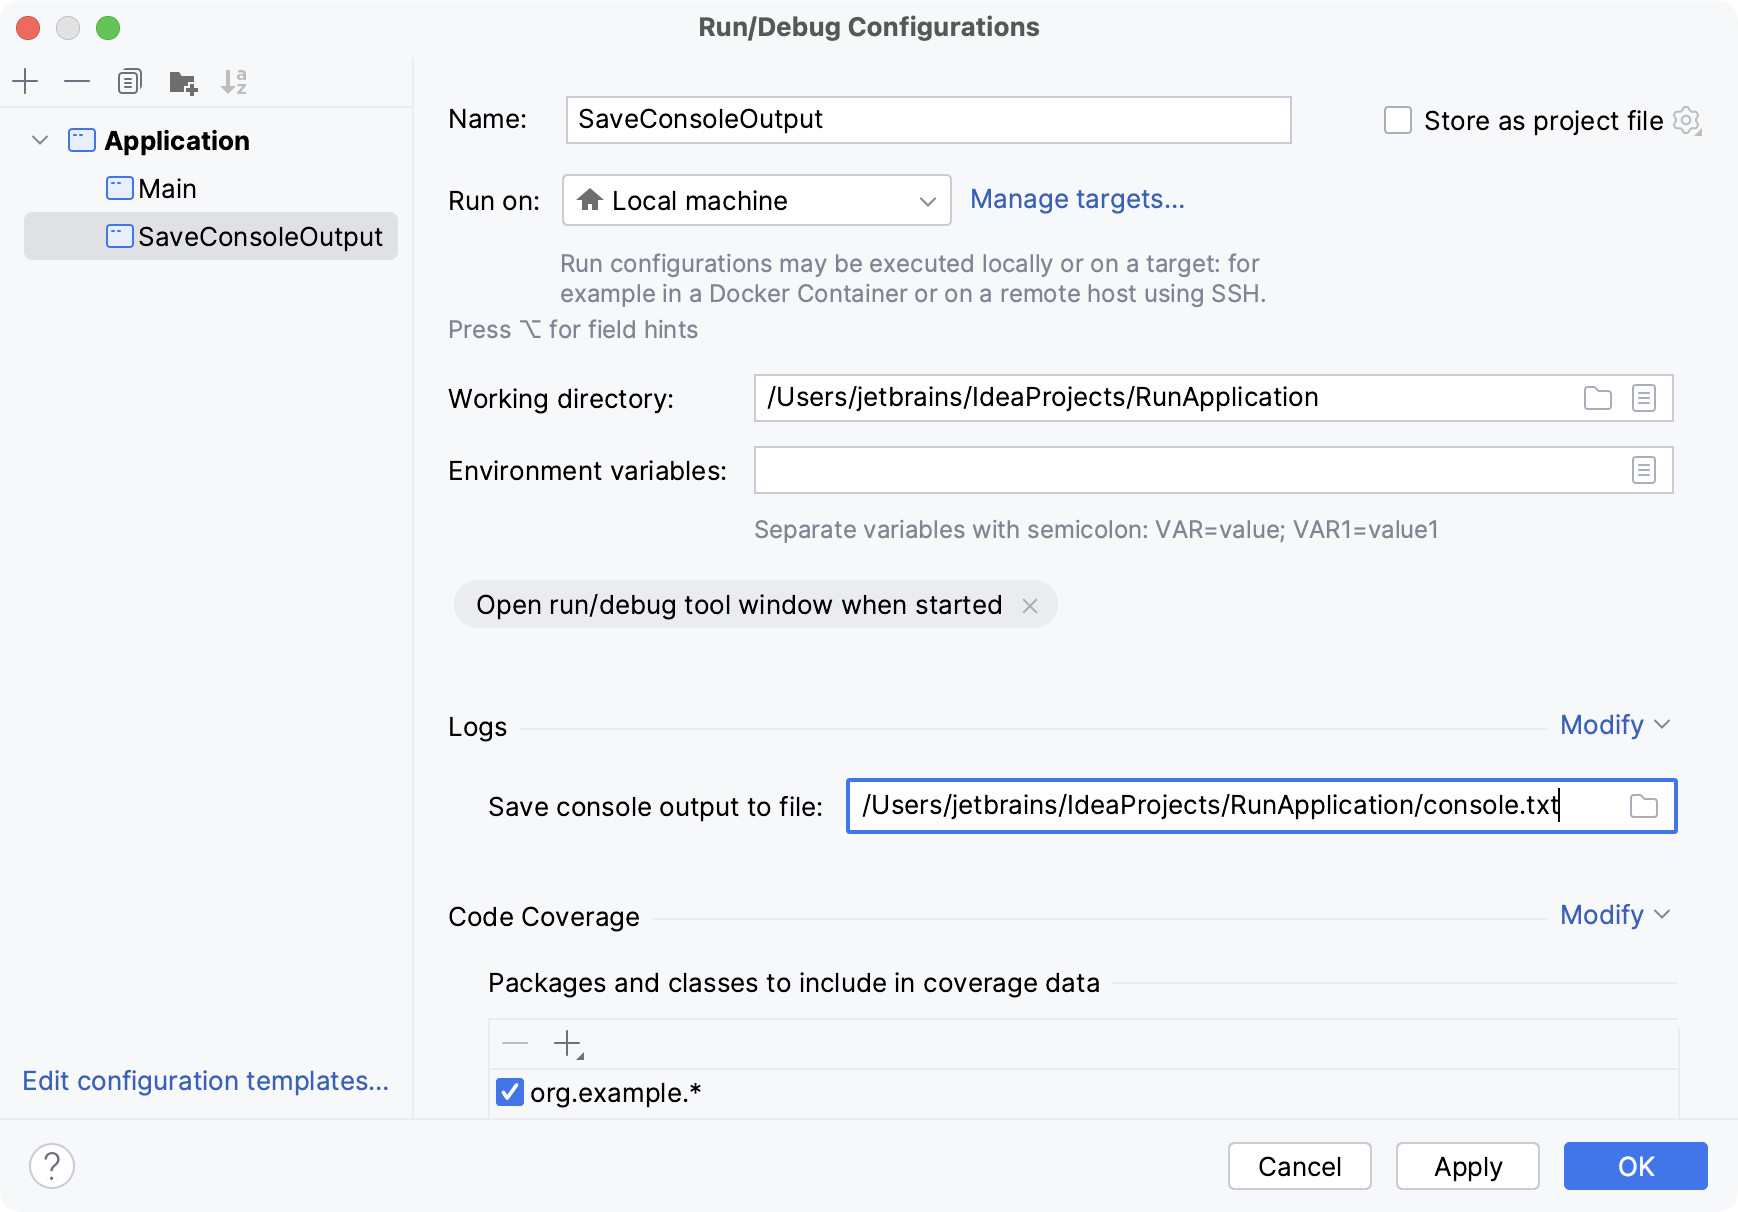The height and width of the screenshot is (1212, 1738).
Task: Click the red close window button
Action: pyautogui.click(x=28, y=28)
